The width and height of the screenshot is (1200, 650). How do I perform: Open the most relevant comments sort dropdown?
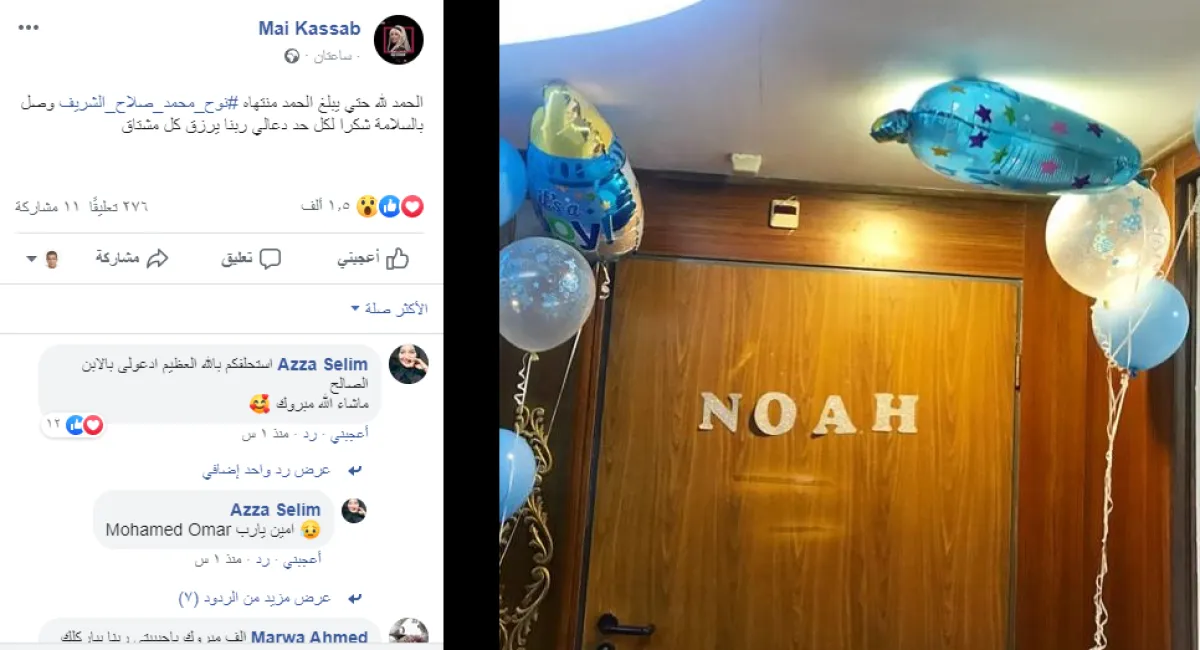tap(389, 309)
